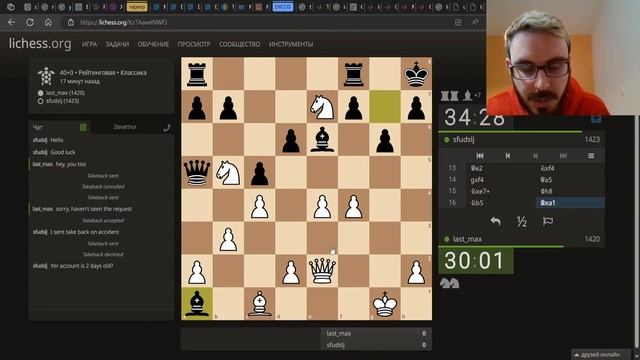Switch to the blue highlighted browser tab
640x360 pixels.
[283, 7]
